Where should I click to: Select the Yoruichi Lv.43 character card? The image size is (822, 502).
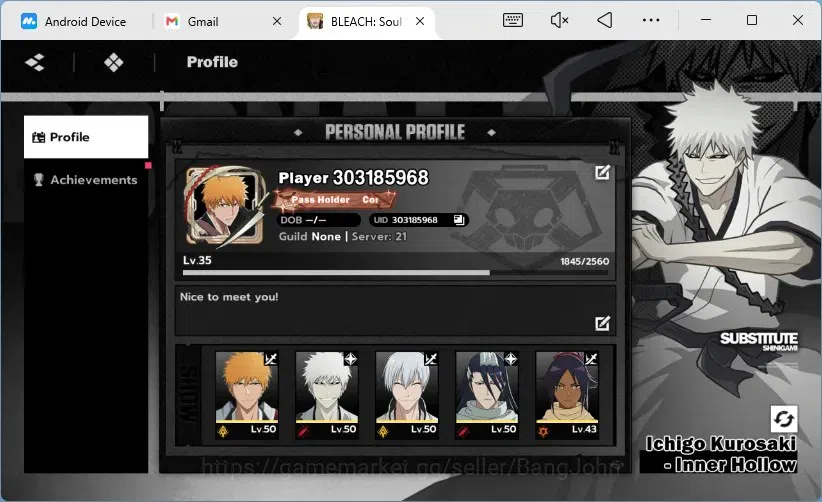(x=567, y=395)
